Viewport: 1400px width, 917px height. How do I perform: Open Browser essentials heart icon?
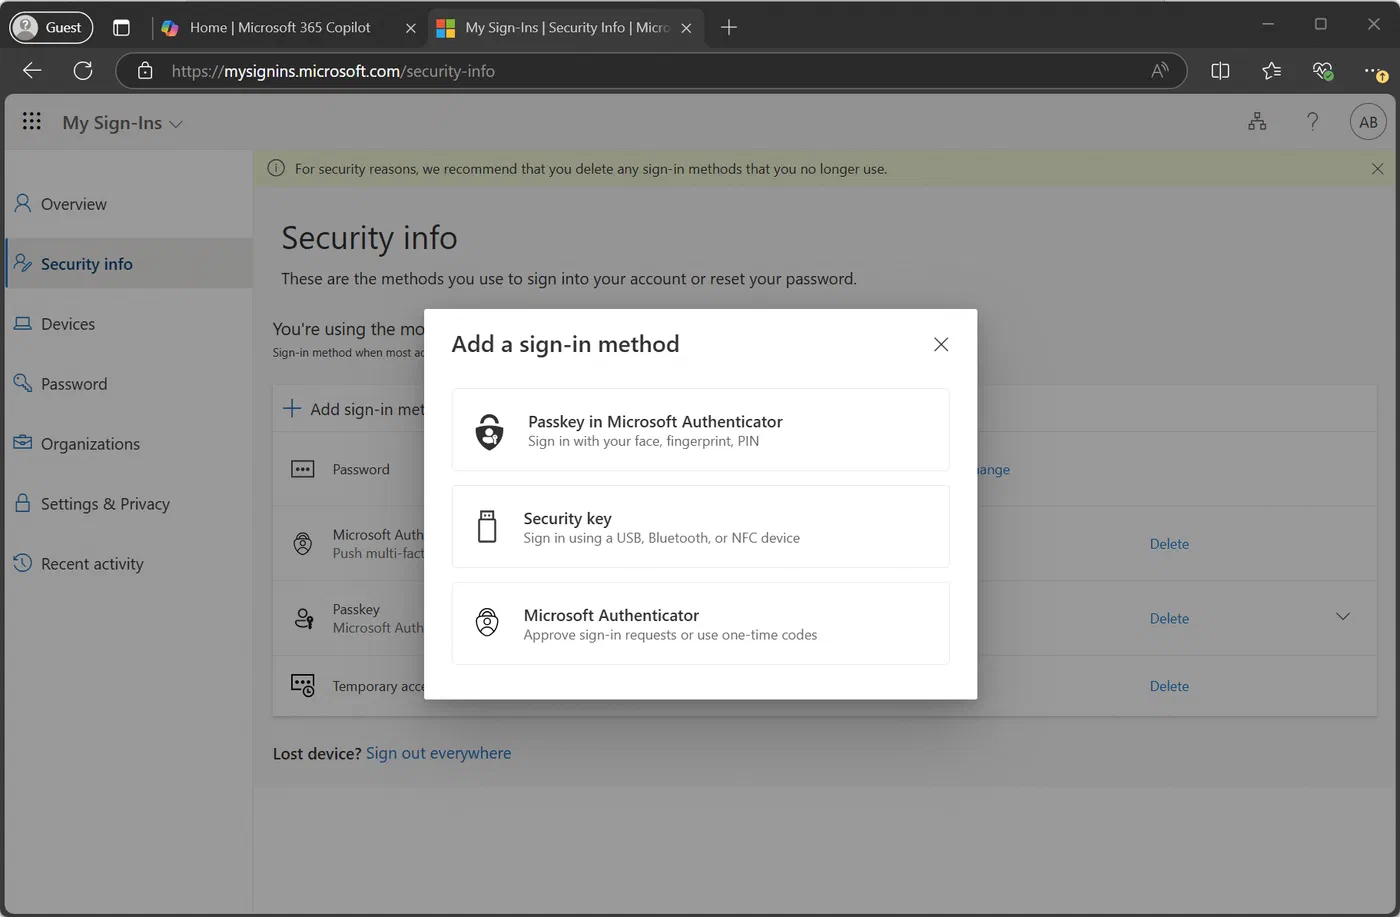pos(1322,71)
